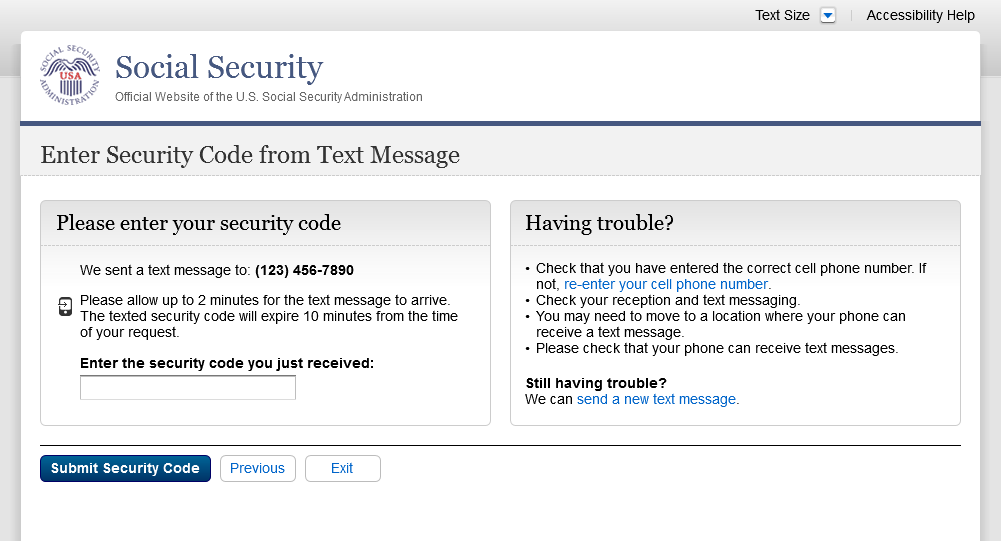Click the Exit button
This screenshot has height=542, width=1002.
pos(342,468)
